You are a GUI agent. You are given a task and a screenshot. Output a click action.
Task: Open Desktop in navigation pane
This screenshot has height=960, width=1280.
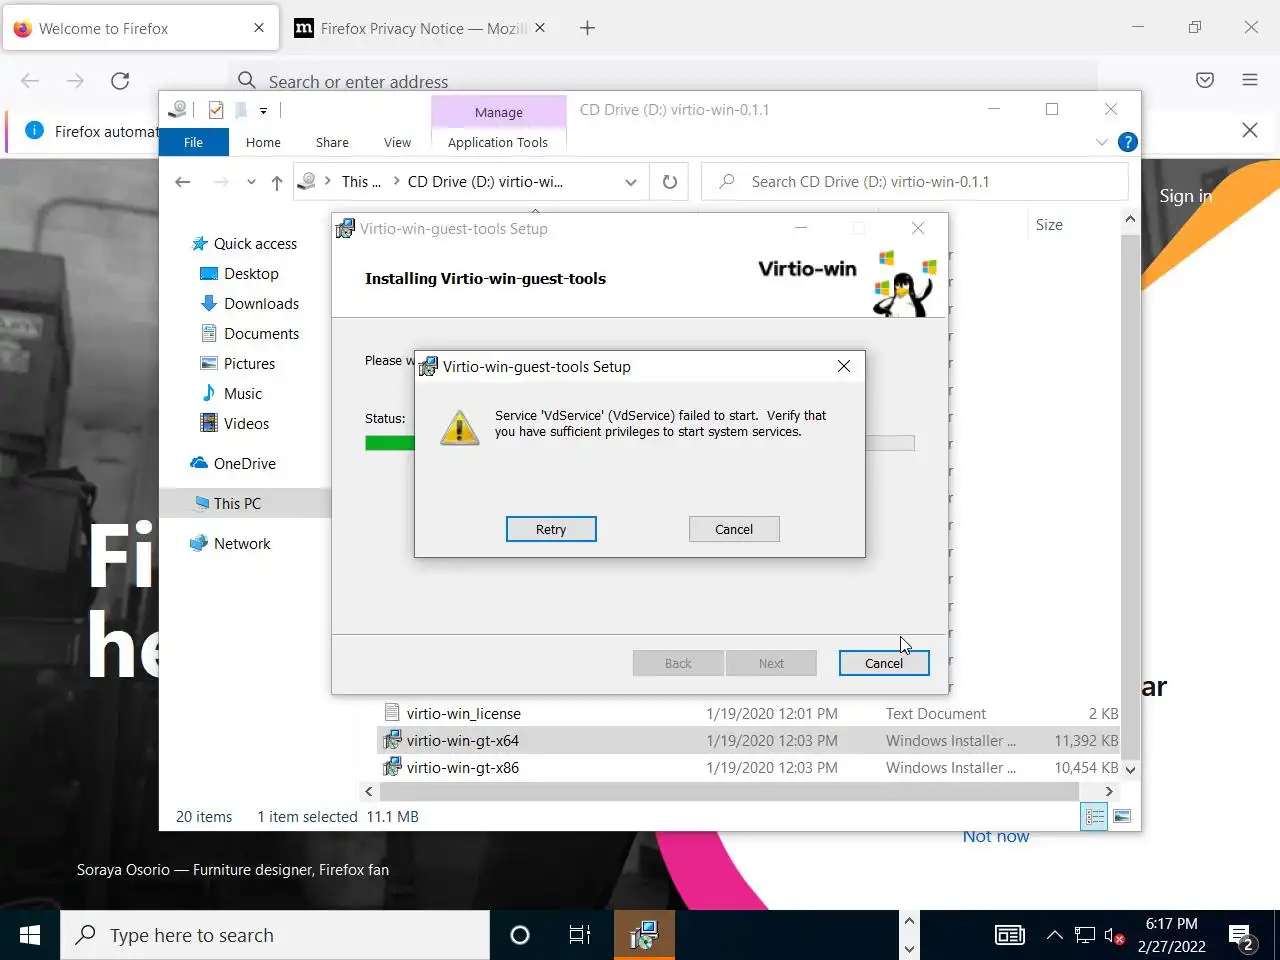pos(251,274)
